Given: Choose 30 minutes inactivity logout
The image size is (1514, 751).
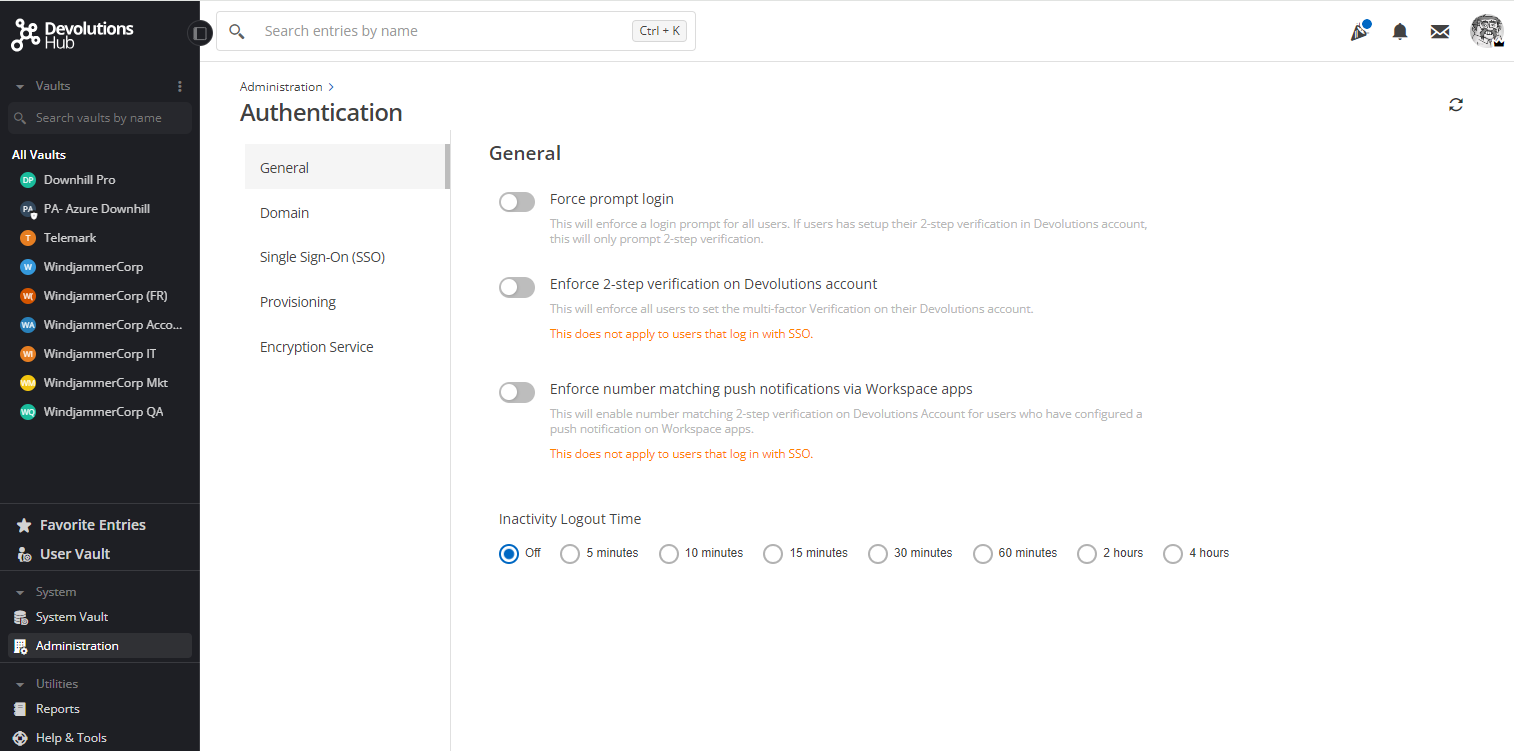Looking at the screenshot, I should 878,553.
